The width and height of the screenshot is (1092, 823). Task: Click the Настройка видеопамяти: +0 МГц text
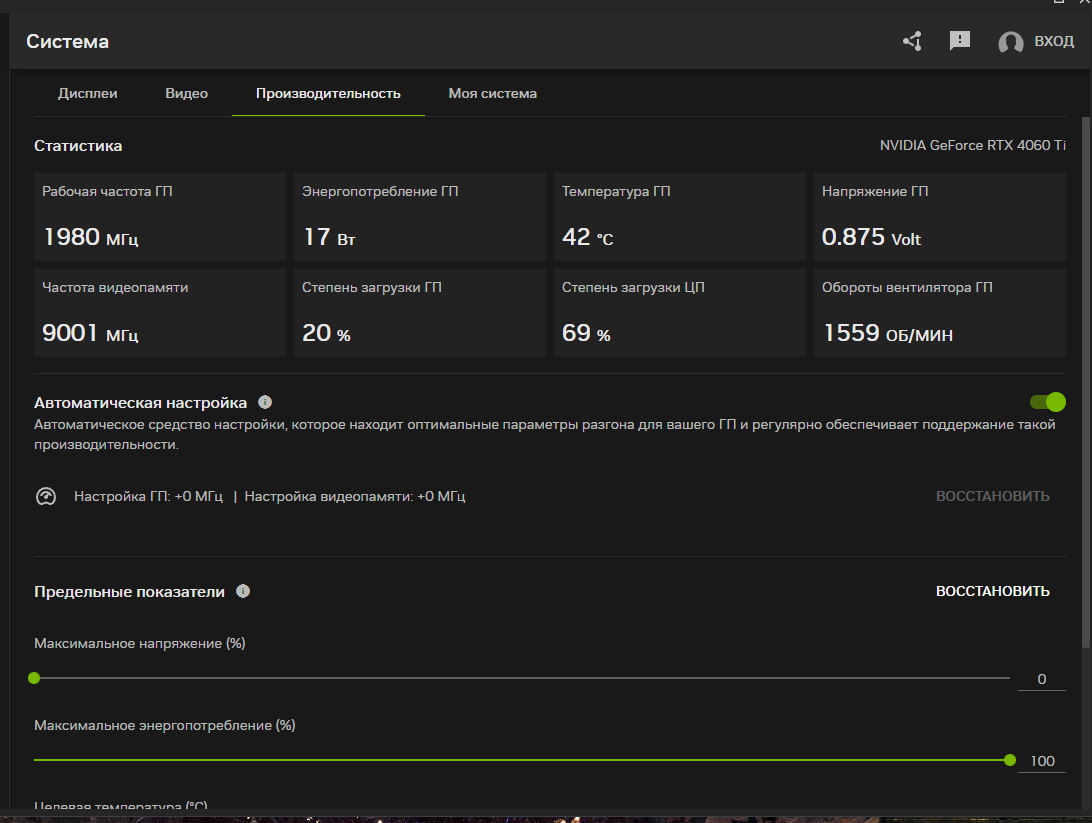click(354, 496)
